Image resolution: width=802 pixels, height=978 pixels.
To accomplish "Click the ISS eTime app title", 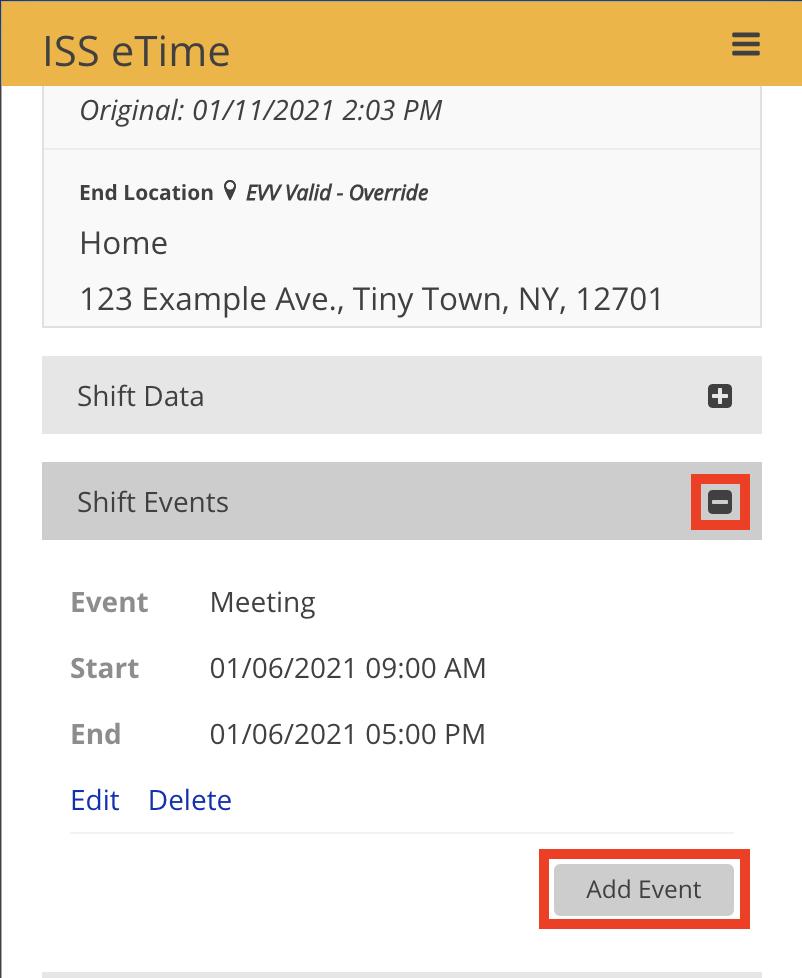I will tap(136, 51).
